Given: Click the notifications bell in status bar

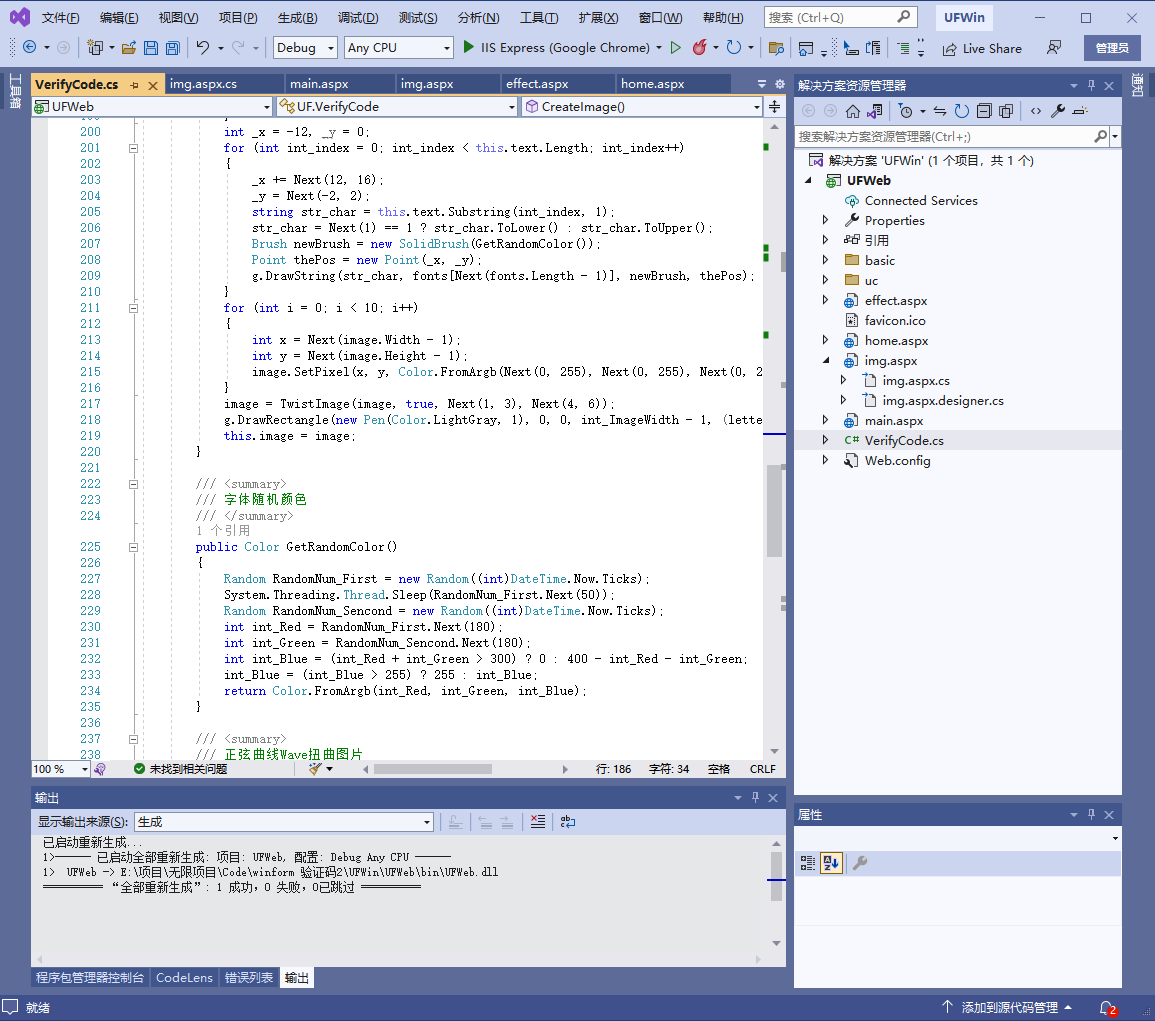Looking at the screenshot, I should pyautogui.click(x=1107, y=1008).
